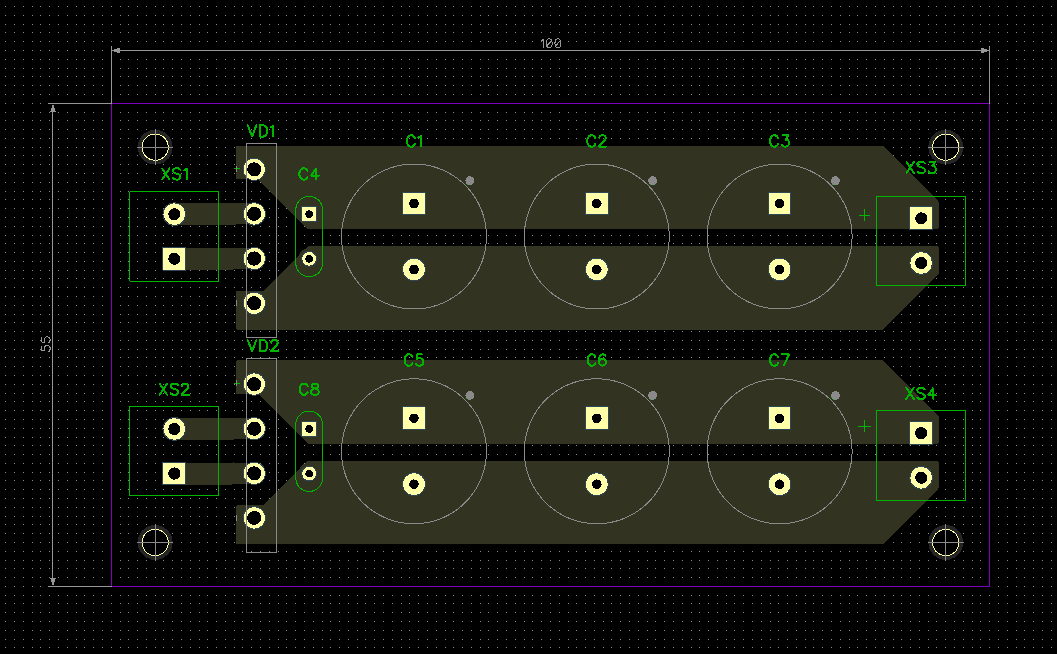
Task: Click the bottom-right mounting hole
Action: point(945,542)
